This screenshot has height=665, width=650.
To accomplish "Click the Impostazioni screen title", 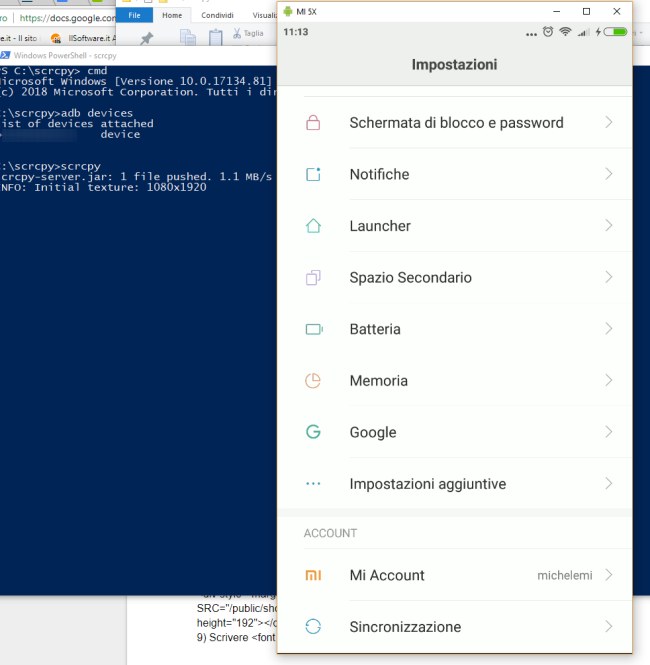I will [x=455, y=64].
